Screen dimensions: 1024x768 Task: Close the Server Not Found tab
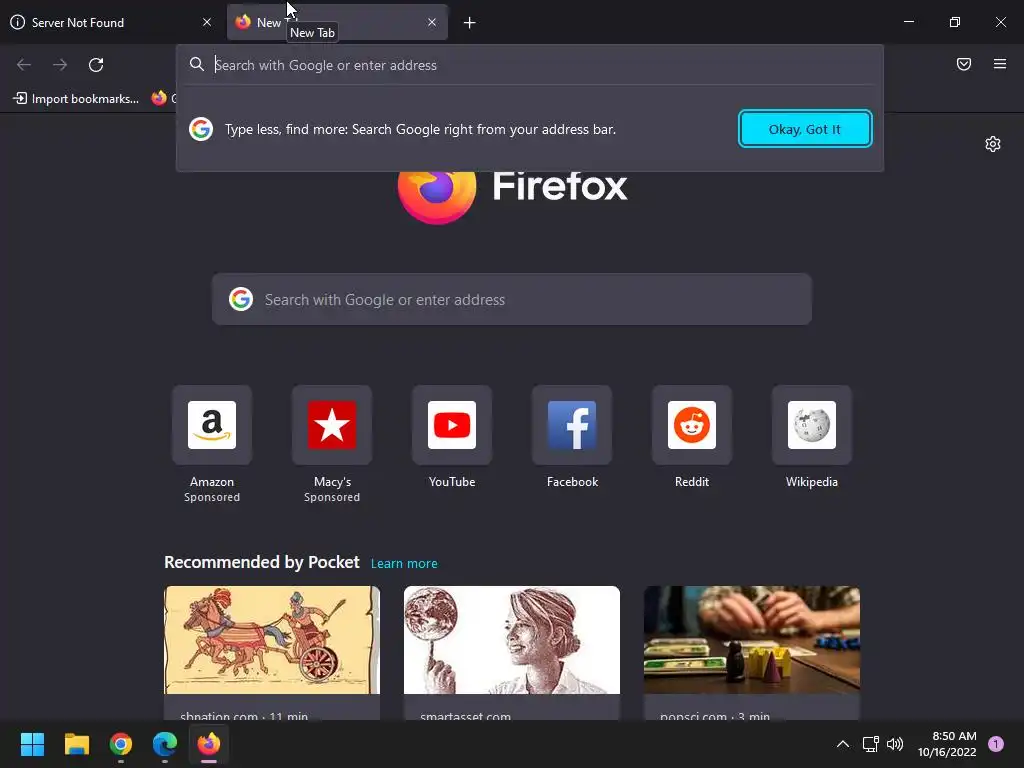(207, 22)
